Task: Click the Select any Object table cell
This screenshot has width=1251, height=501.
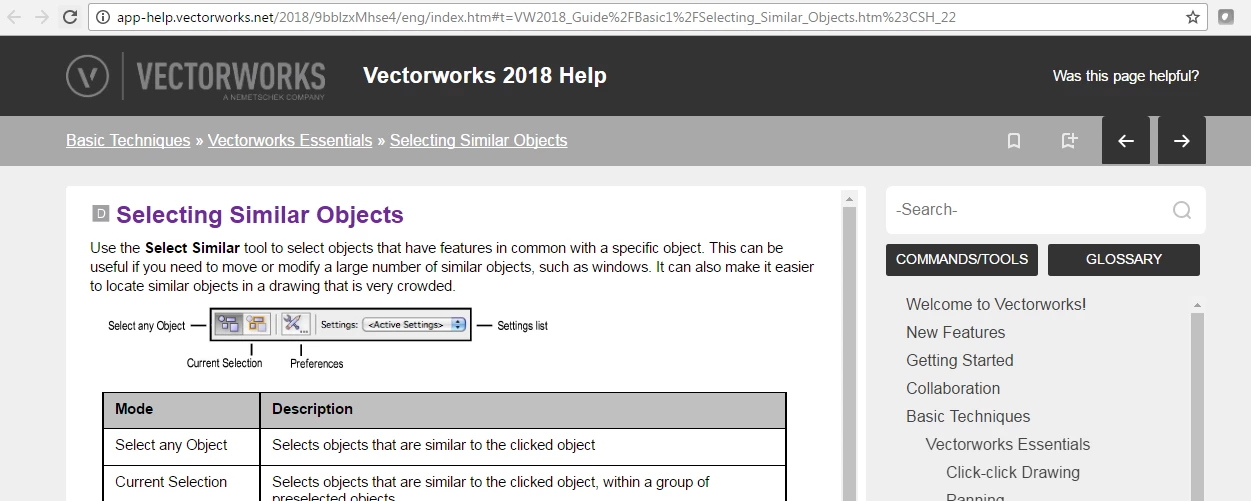Action: pyautogui.click(x=181, y=446)
